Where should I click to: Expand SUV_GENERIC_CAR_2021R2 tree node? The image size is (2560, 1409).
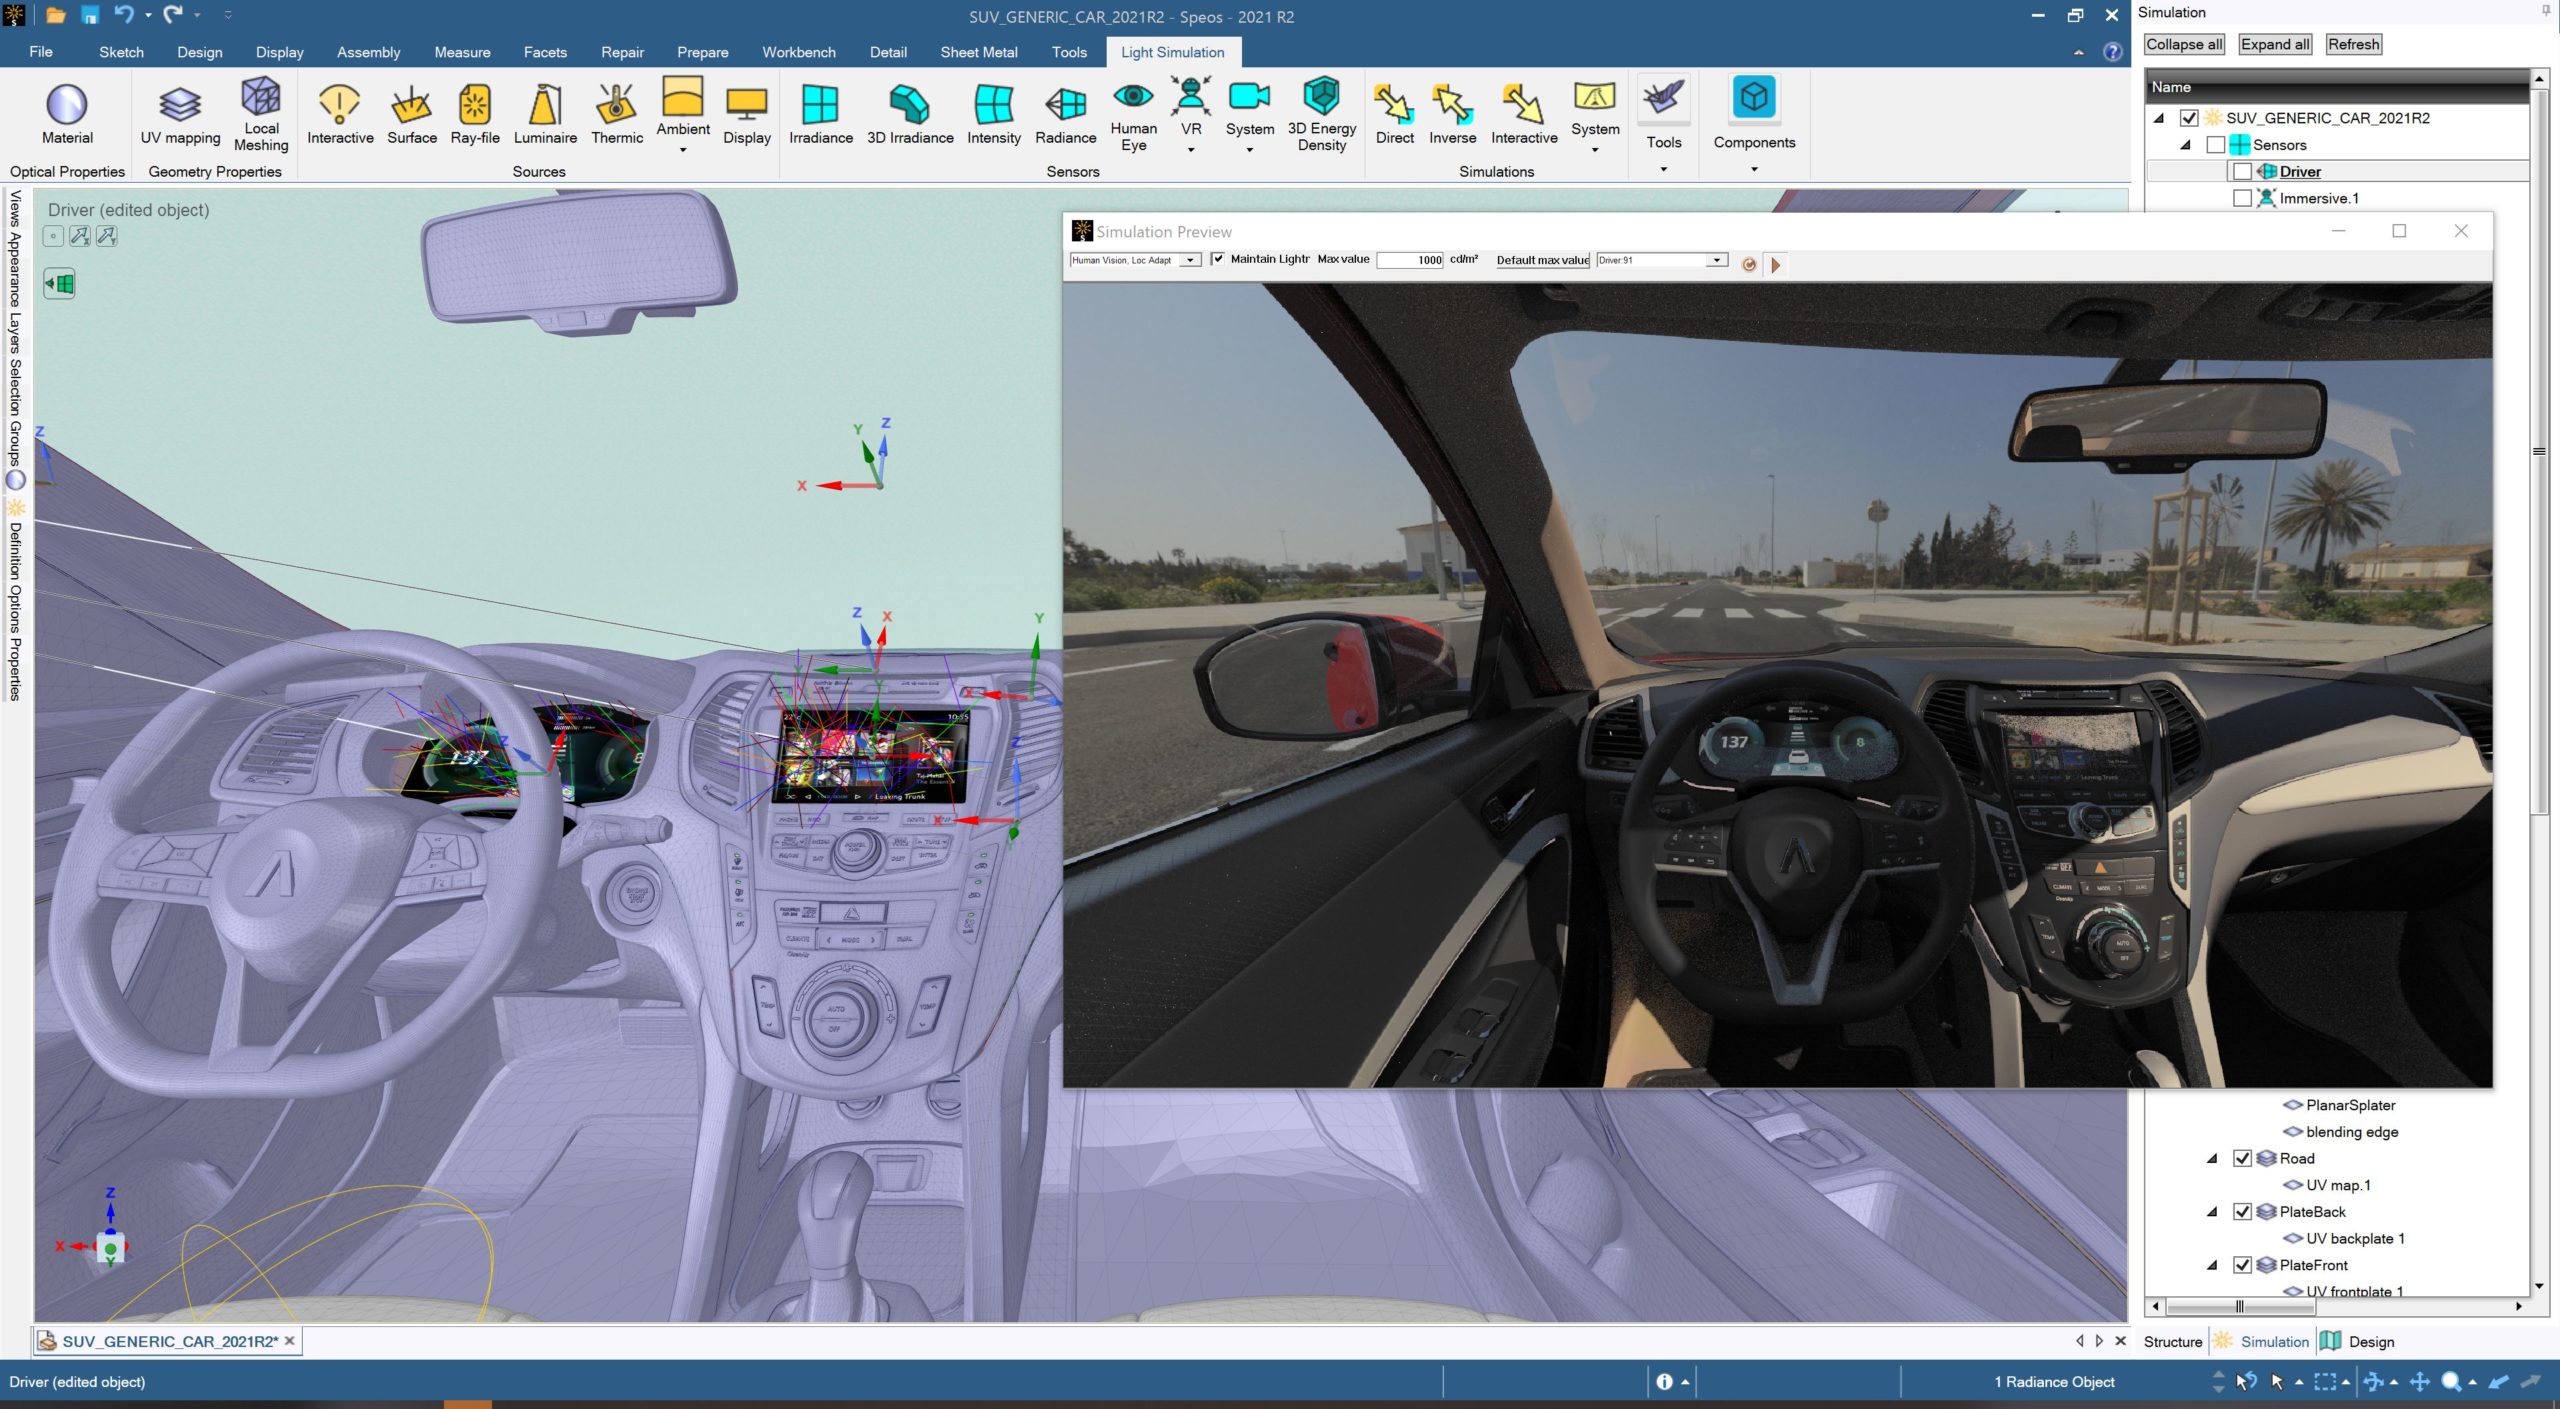(2163, 116)
